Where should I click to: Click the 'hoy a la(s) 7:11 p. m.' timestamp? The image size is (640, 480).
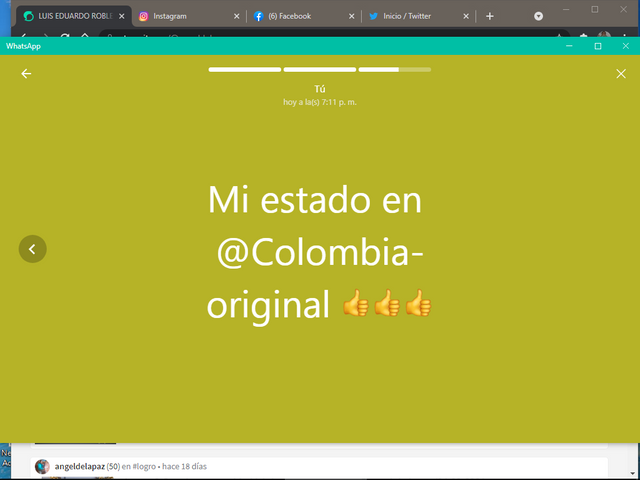click(x=320, y=102)
